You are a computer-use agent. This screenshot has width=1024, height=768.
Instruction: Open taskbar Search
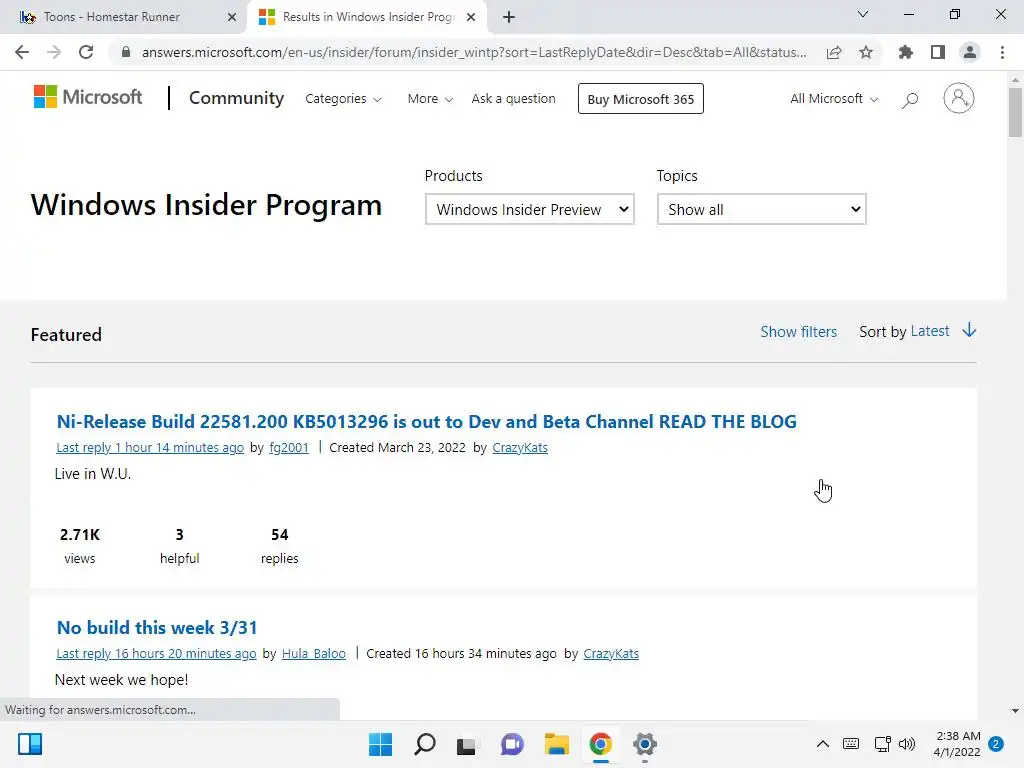(424, 744)
